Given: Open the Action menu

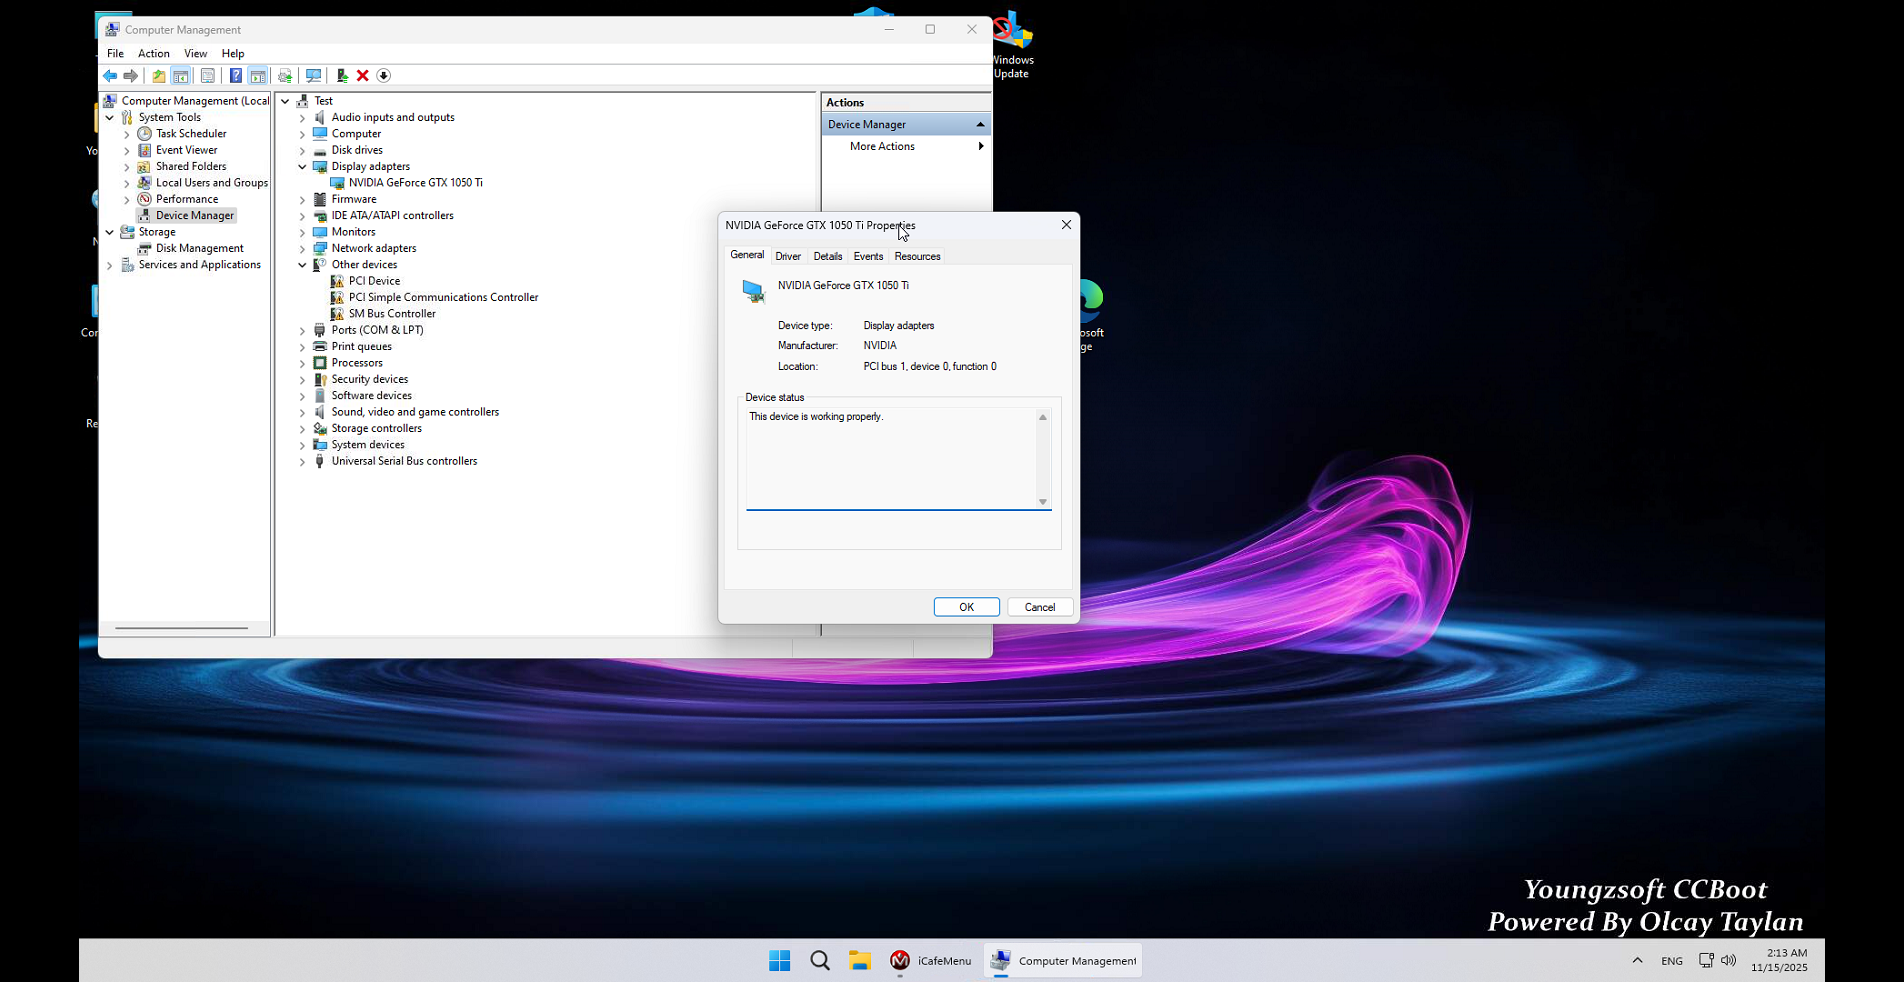Looking at the screenshot, I should pyautogui.click(x=153, y=54).
